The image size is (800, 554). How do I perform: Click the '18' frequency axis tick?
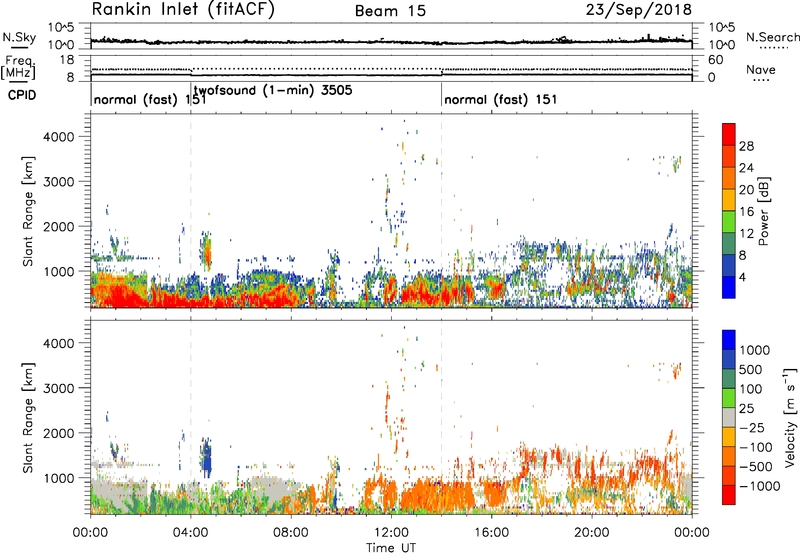pos(66,59)
